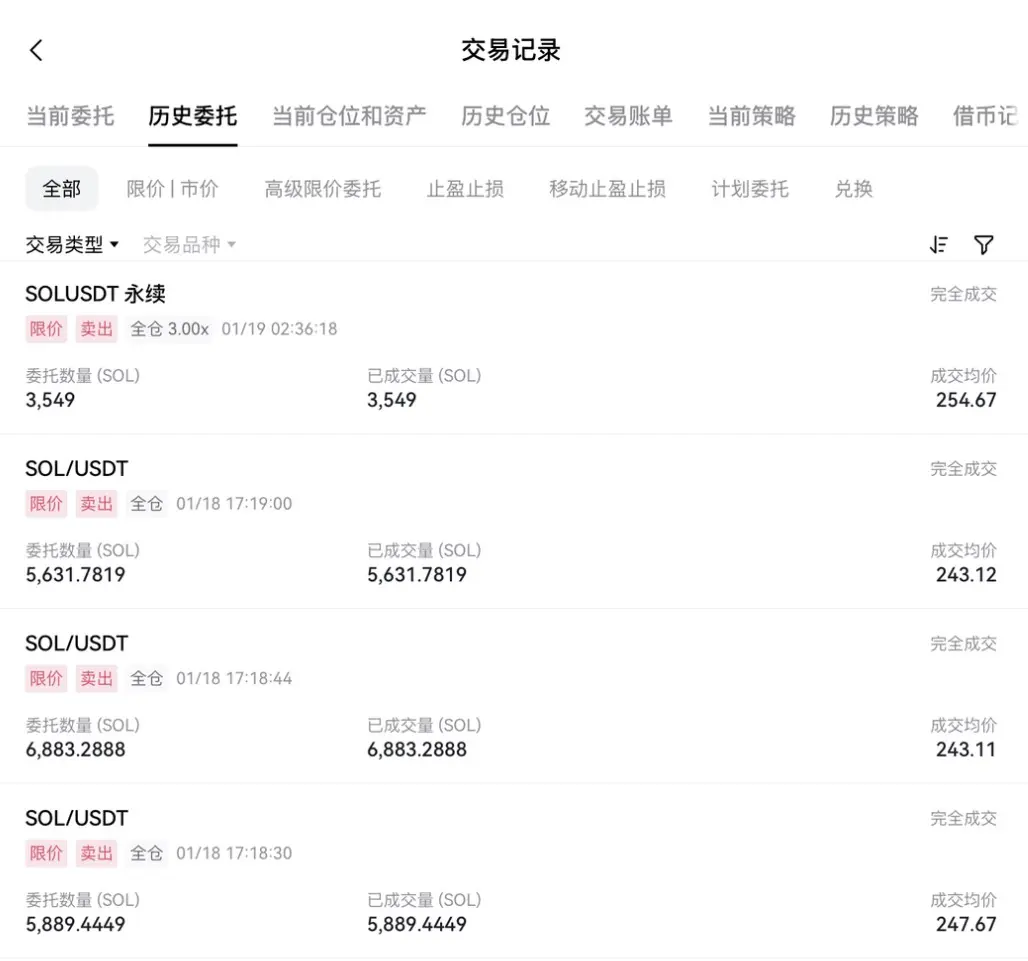
Task: Select the 限价 | 市价 filter
Action: pyautogui.click(x=172, y=189)
